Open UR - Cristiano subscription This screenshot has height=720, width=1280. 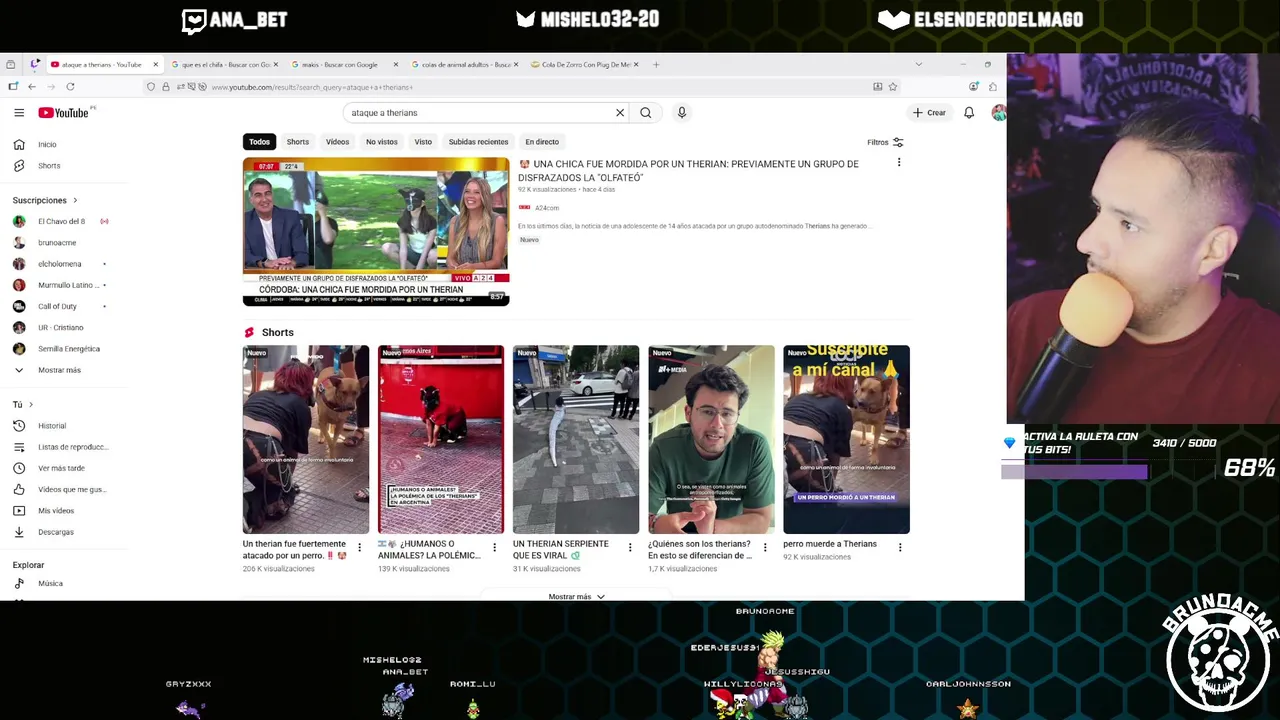pyautogui.click(x=60, y=327)
